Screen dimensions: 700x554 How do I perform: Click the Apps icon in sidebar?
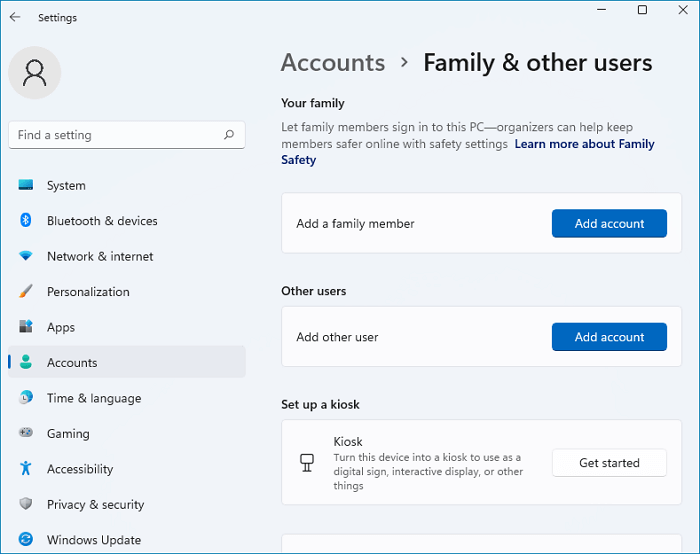point(26,328)
